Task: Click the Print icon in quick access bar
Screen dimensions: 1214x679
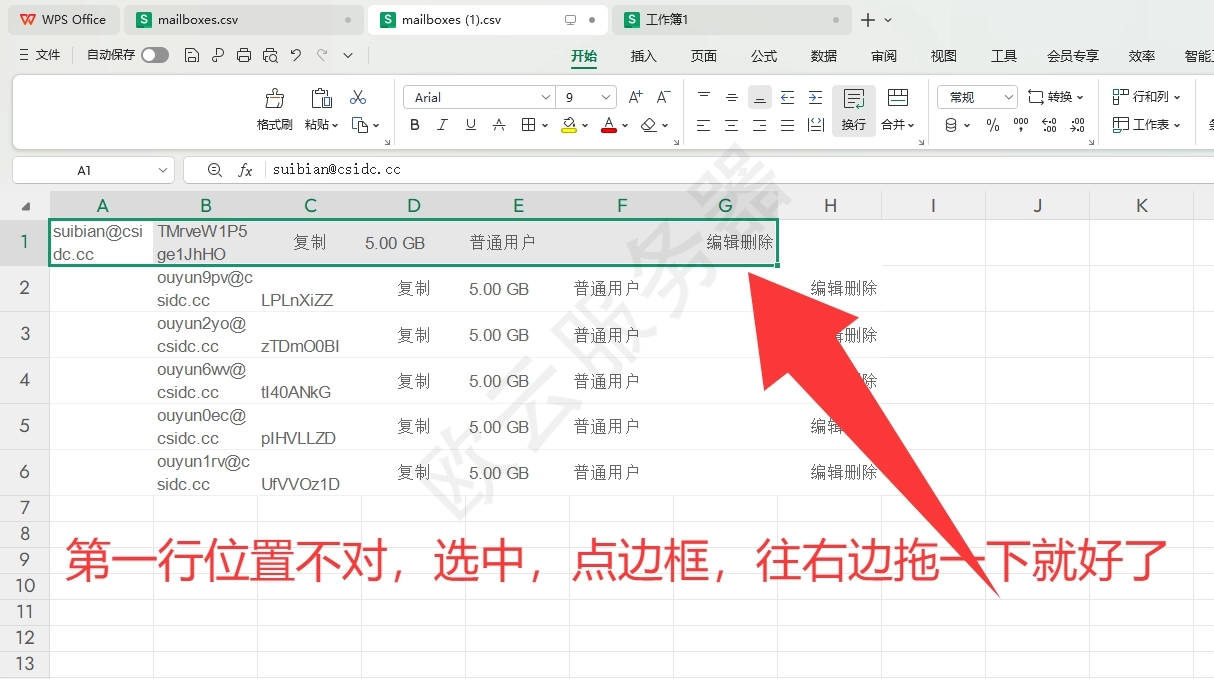Action: click(244, 55)
